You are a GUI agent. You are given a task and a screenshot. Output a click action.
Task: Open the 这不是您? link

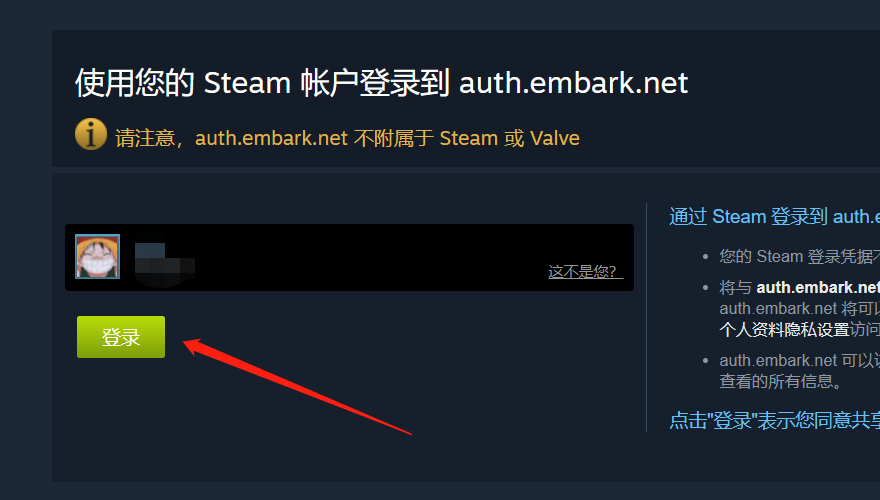(585, 272)
